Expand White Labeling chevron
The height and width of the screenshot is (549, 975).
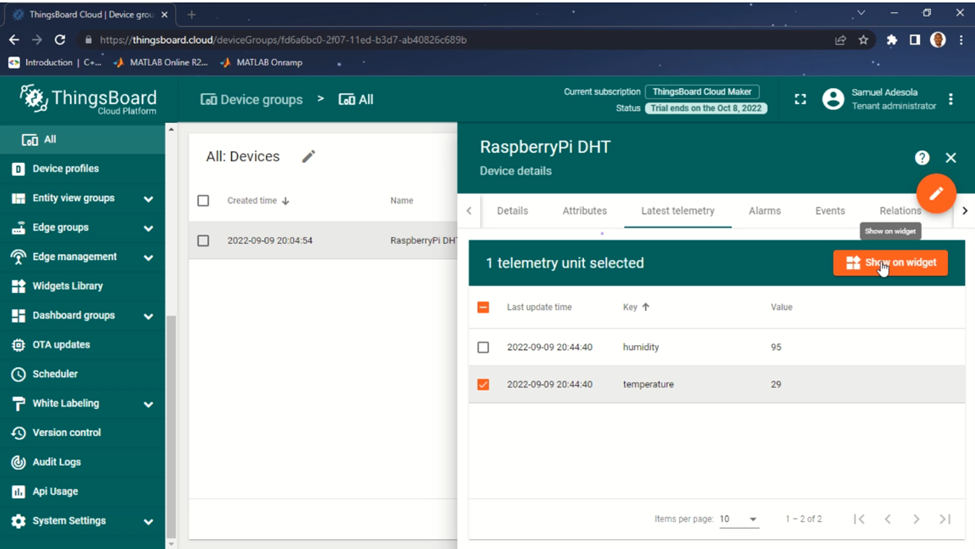coord(148,404)
